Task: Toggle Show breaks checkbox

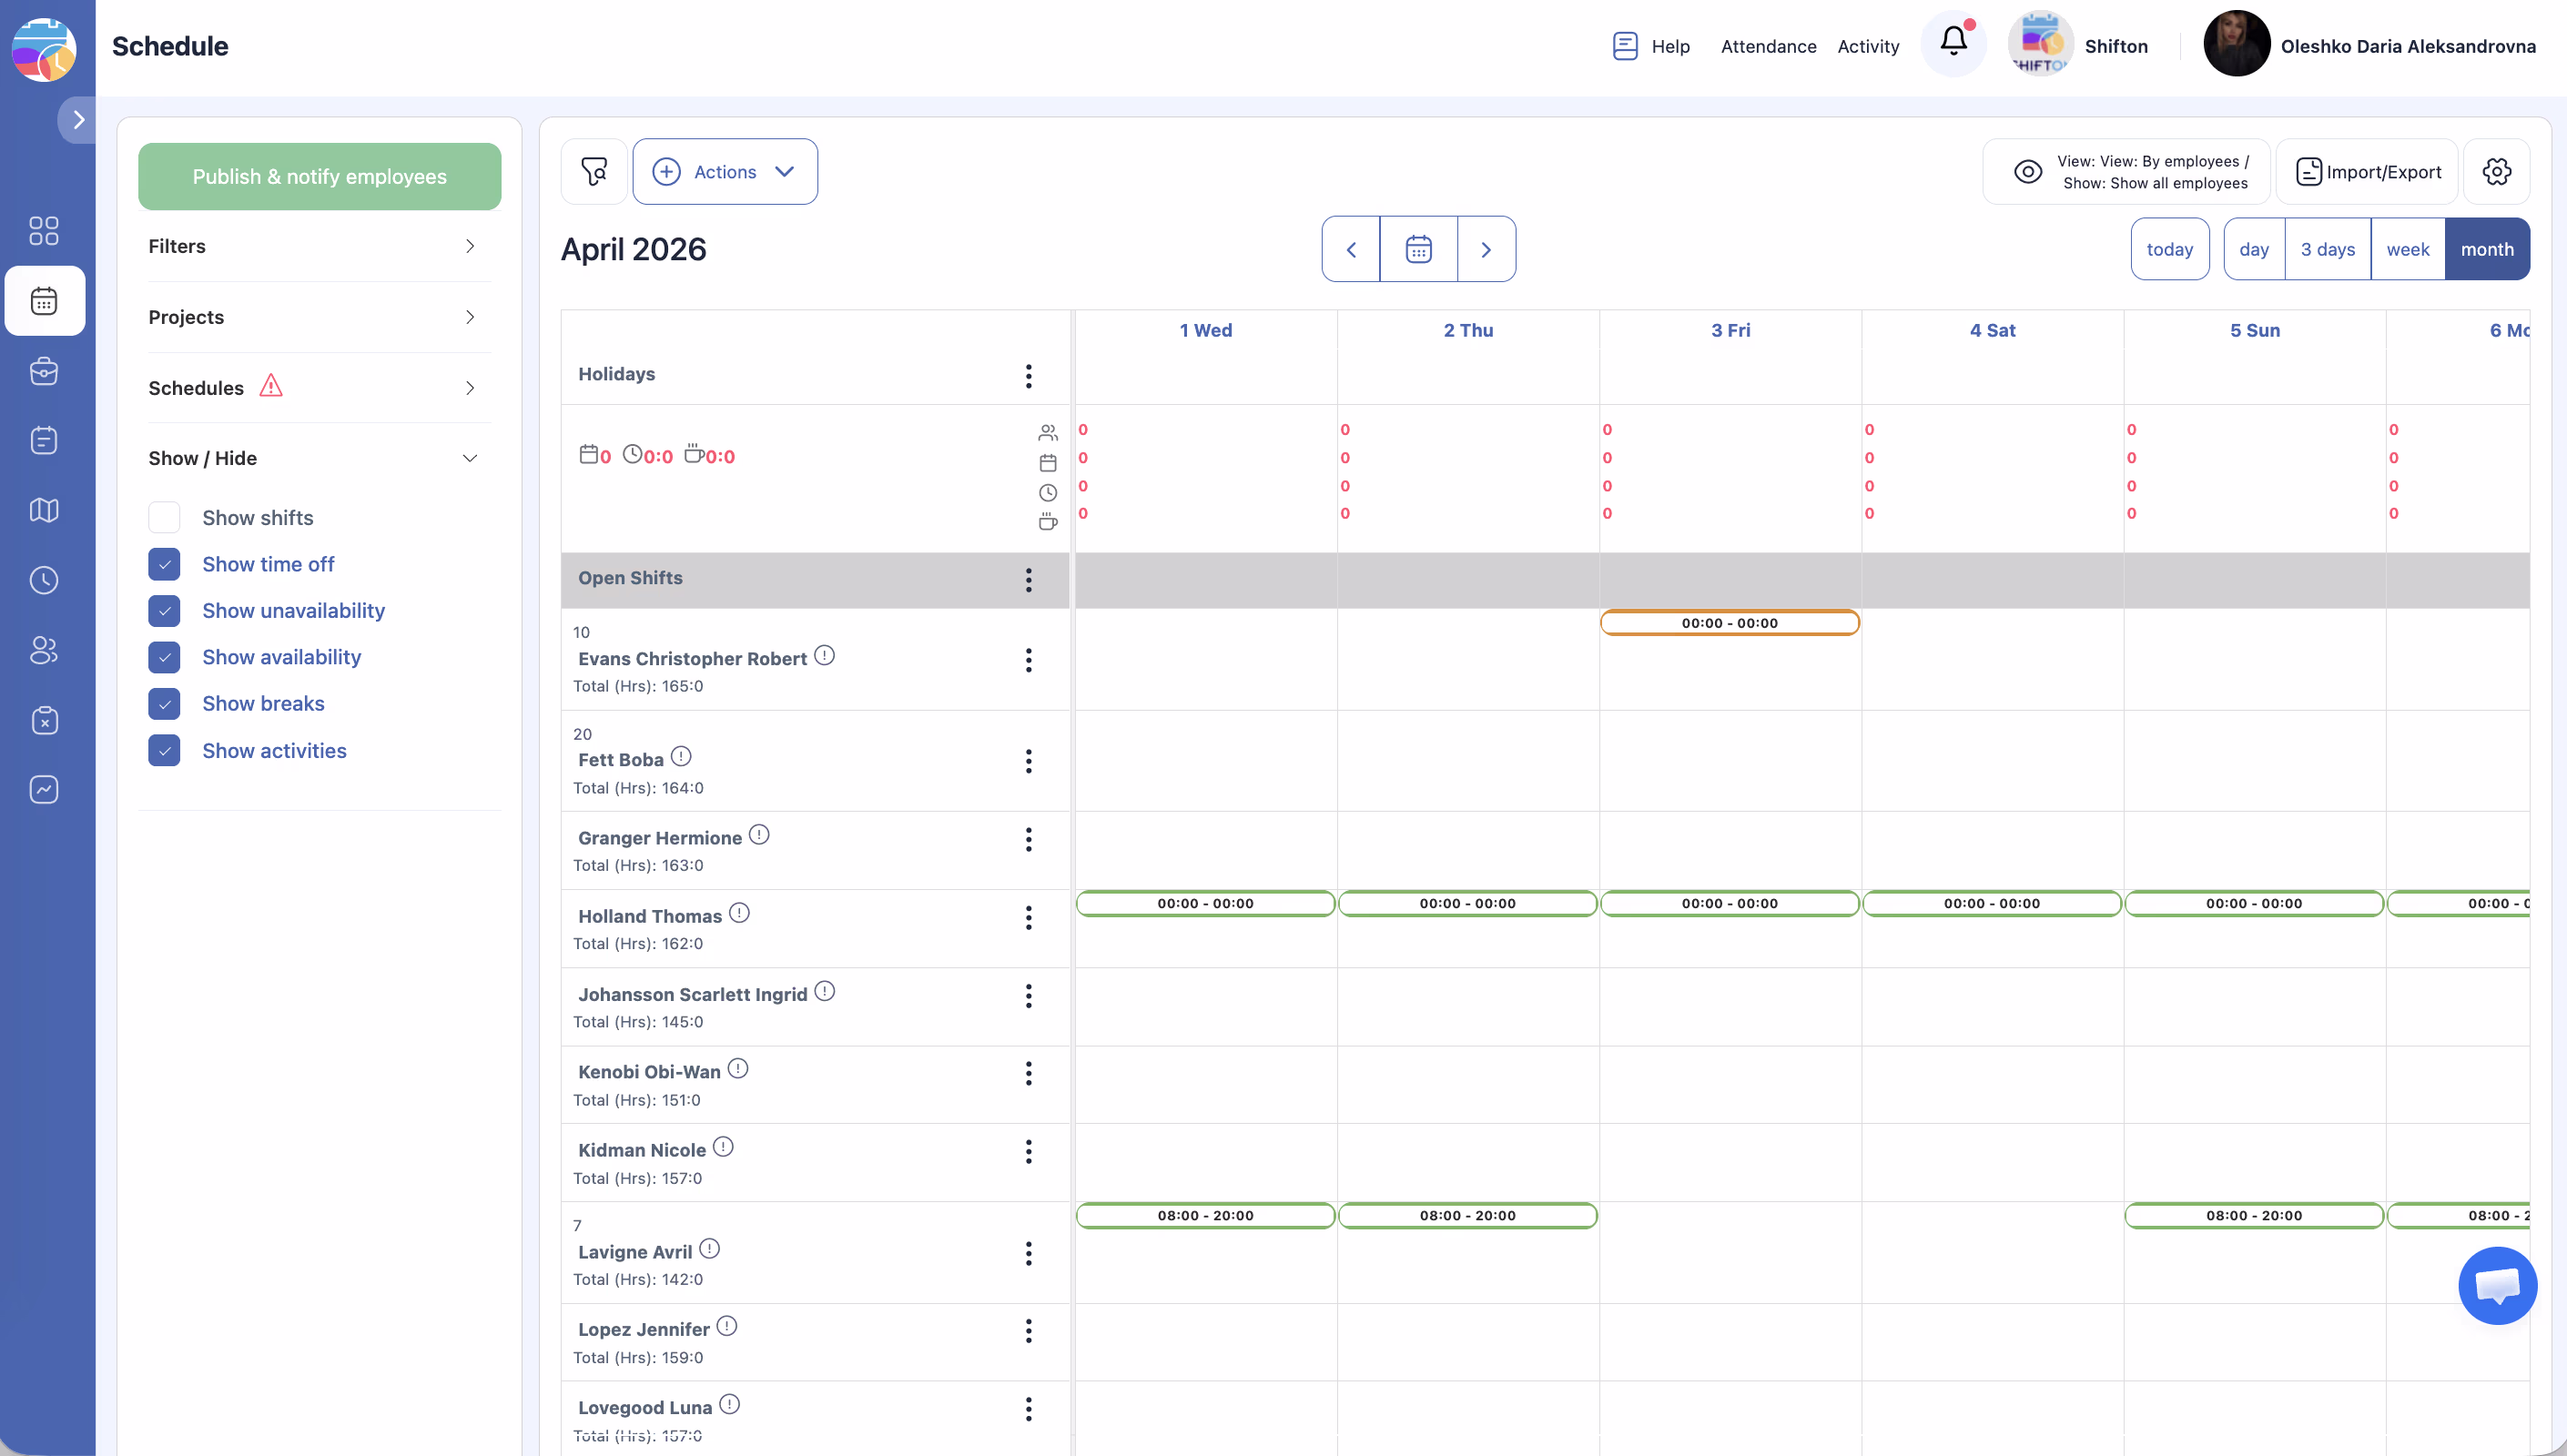Action: pyautogui.click(x=164, y=704)
